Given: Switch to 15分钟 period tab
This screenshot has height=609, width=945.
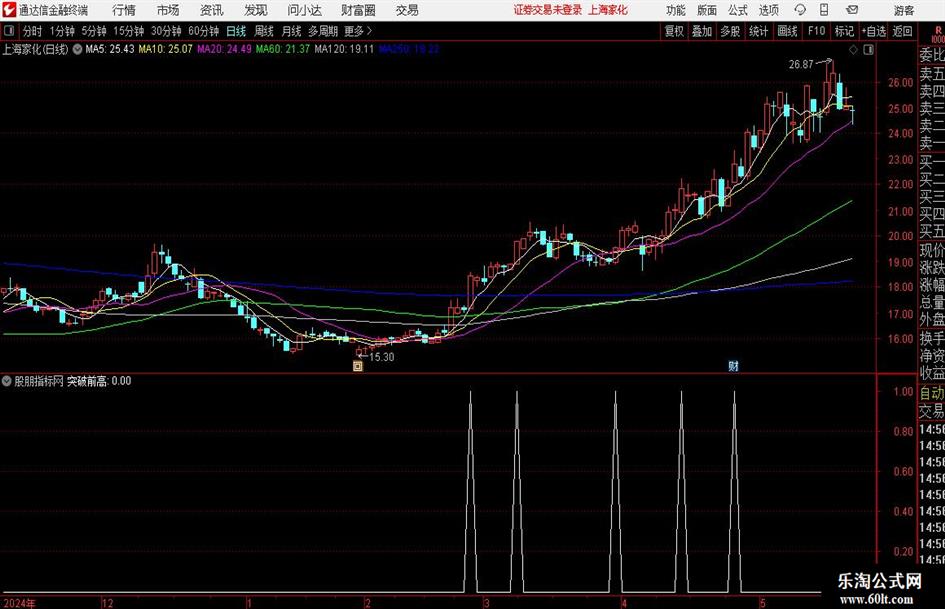Looking at the screenshot, I should [x=128, y=31].
